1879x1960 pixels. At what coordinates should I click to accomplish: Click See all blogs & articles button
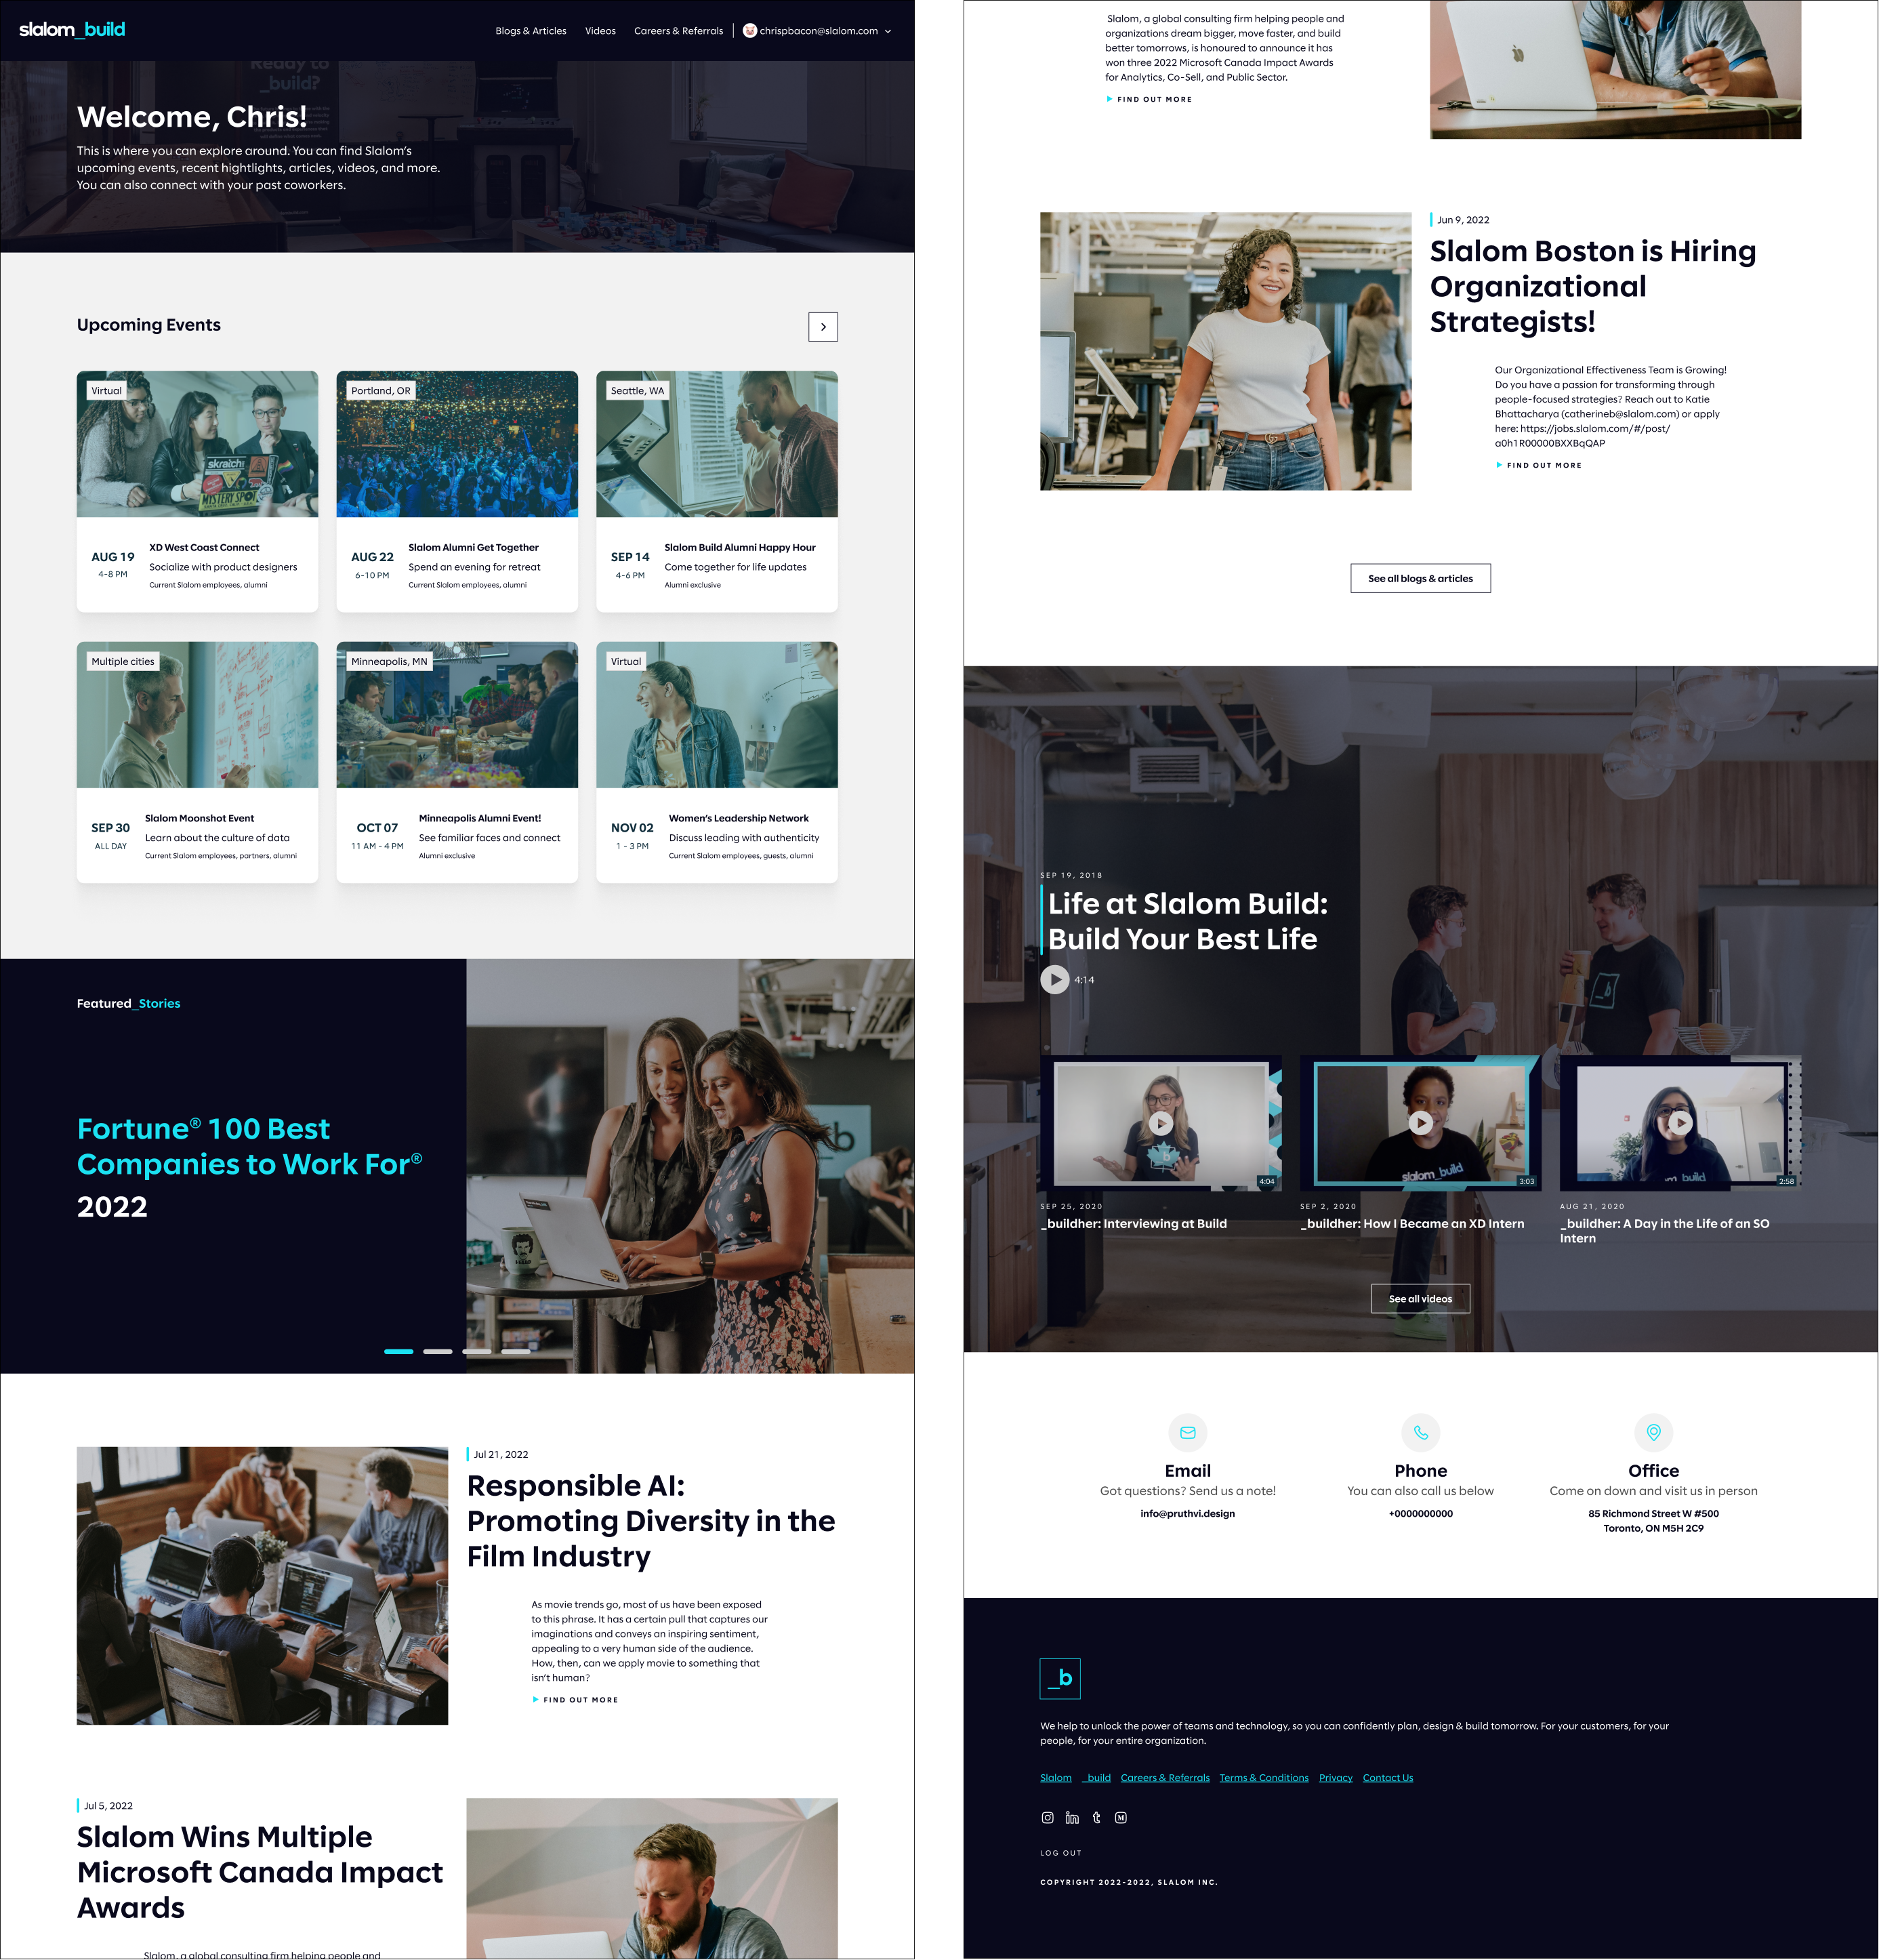coord(1420,578)
